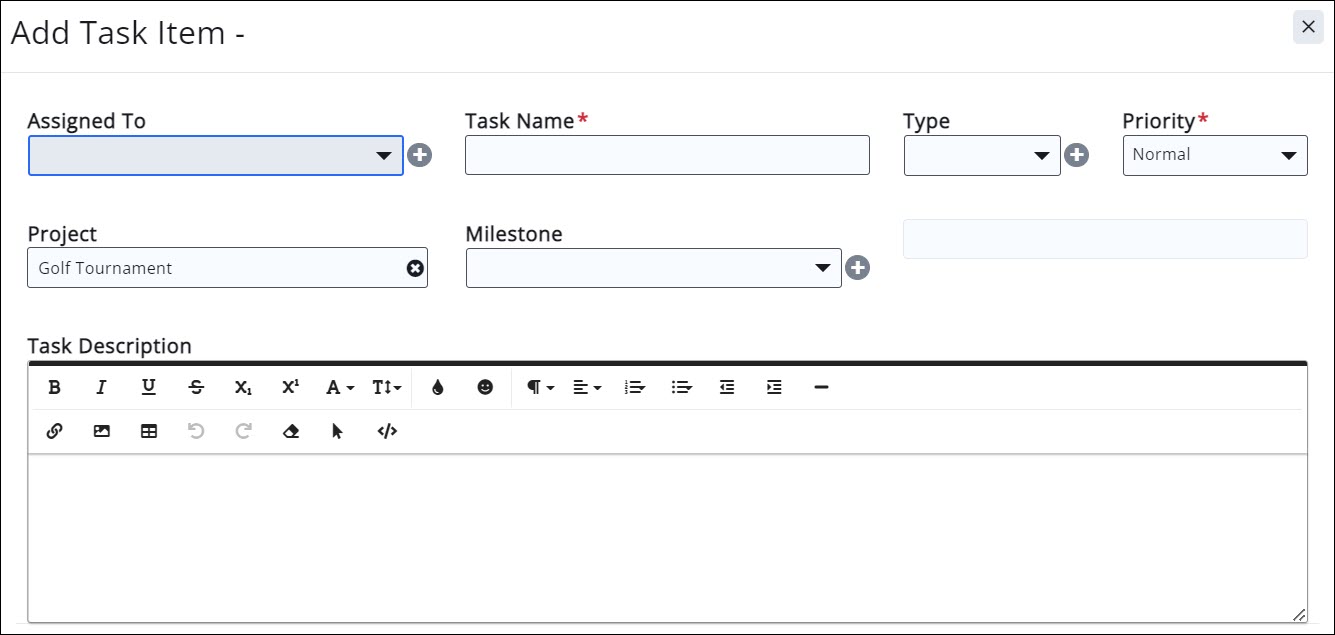Change Priority from Normal
Image resolution: width=1335 pixels, height=635 pixels.
[x=1214, y=156]
